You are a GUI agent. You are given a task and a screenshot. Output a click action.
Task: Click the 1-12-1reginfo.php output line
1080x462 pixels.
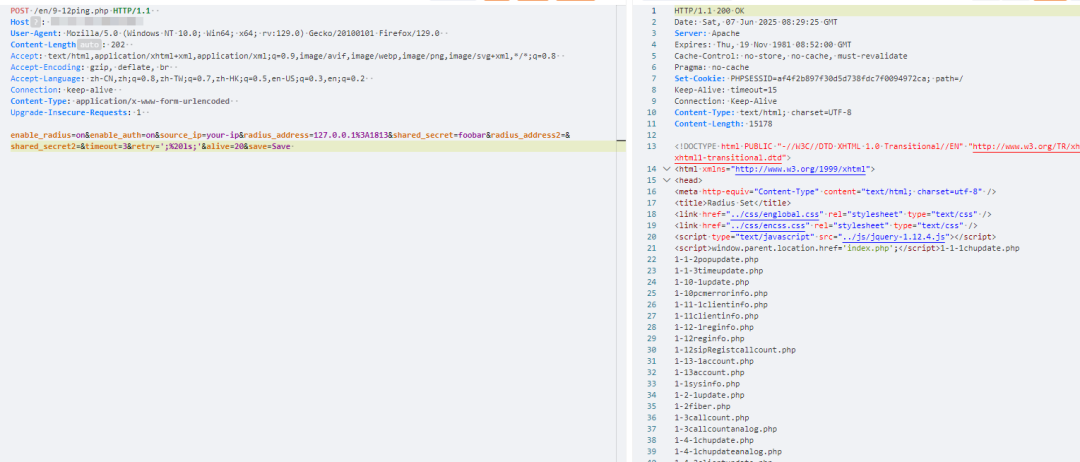[x=714, y=327]
